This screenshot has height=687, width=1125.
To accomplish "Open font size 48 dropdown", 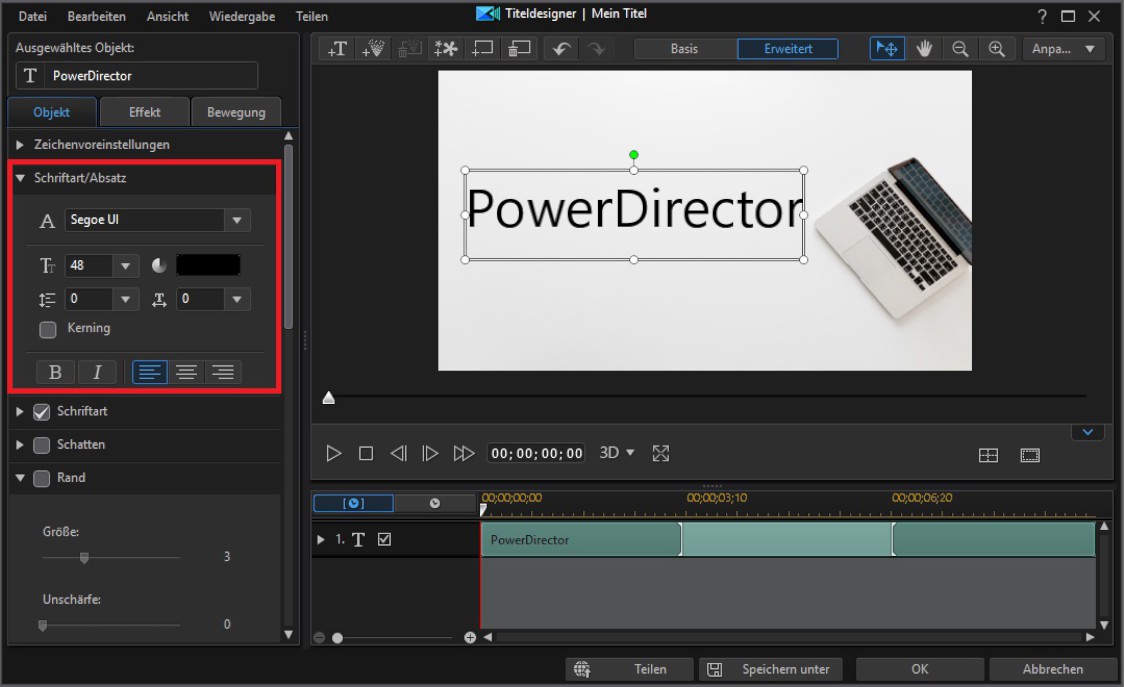I will click(126, 266).
